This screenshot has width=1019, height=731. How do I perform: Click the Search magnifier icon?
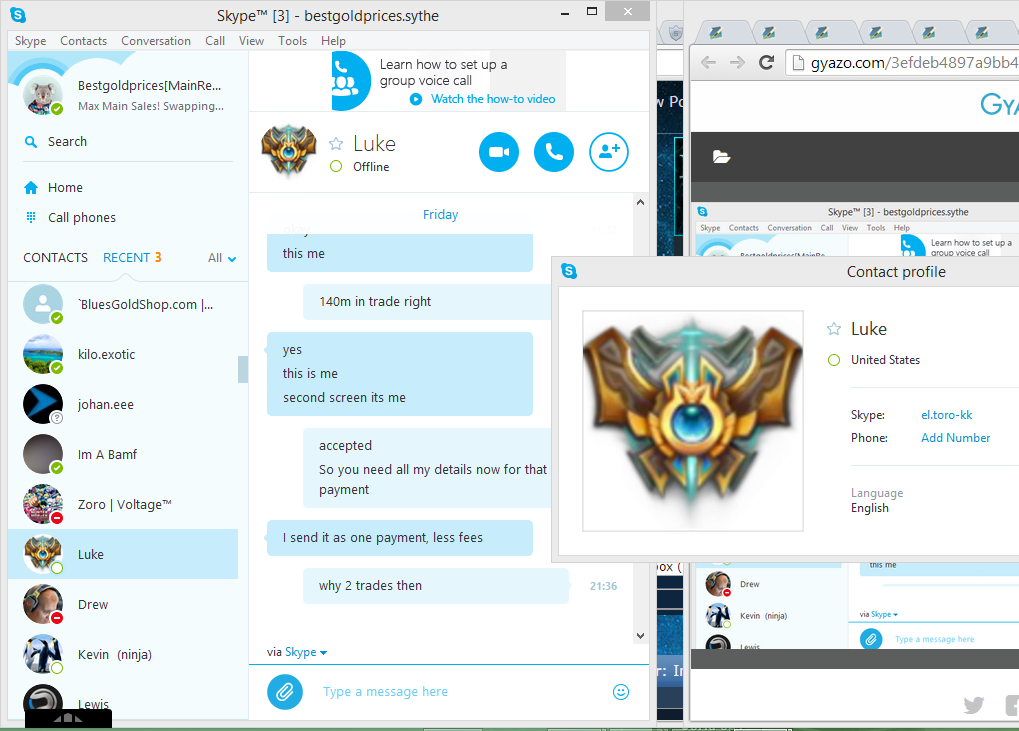(x=31, y=142)
